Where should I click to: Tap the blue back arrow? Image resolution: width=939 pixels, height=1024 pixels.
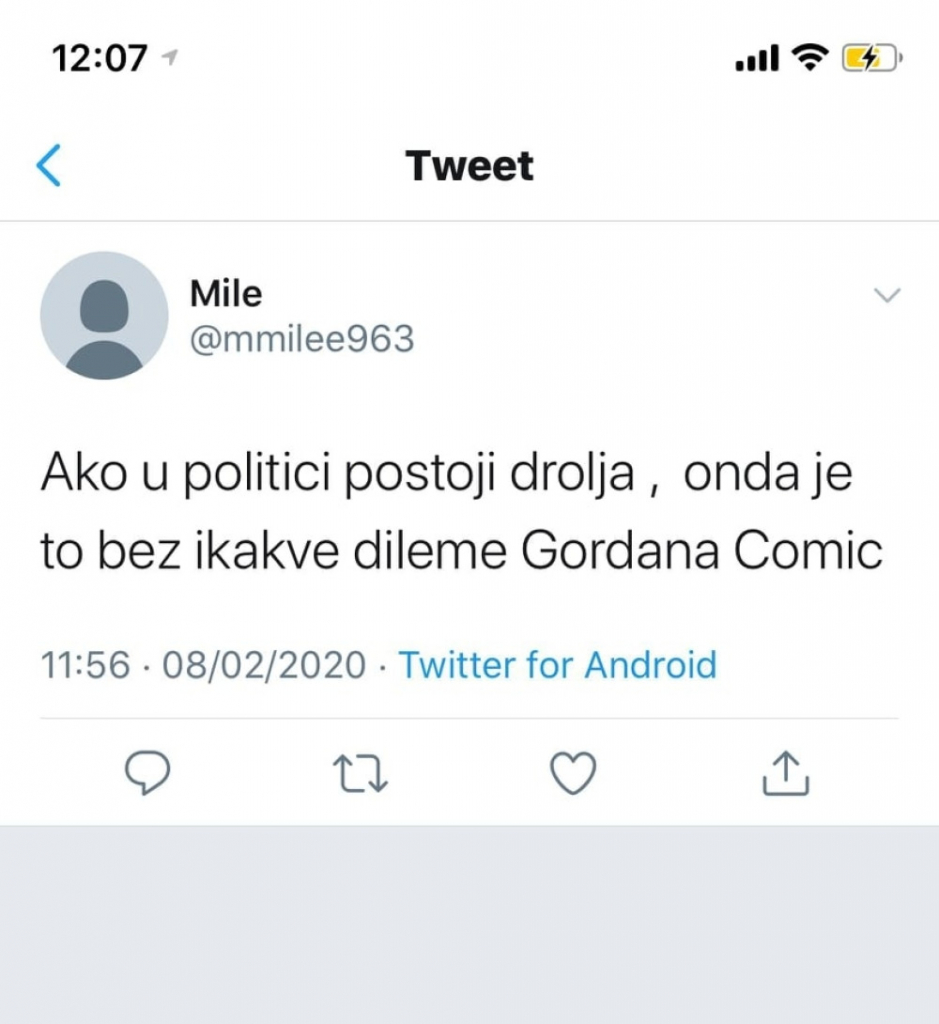pyautogui.click(x=49, y=166)
